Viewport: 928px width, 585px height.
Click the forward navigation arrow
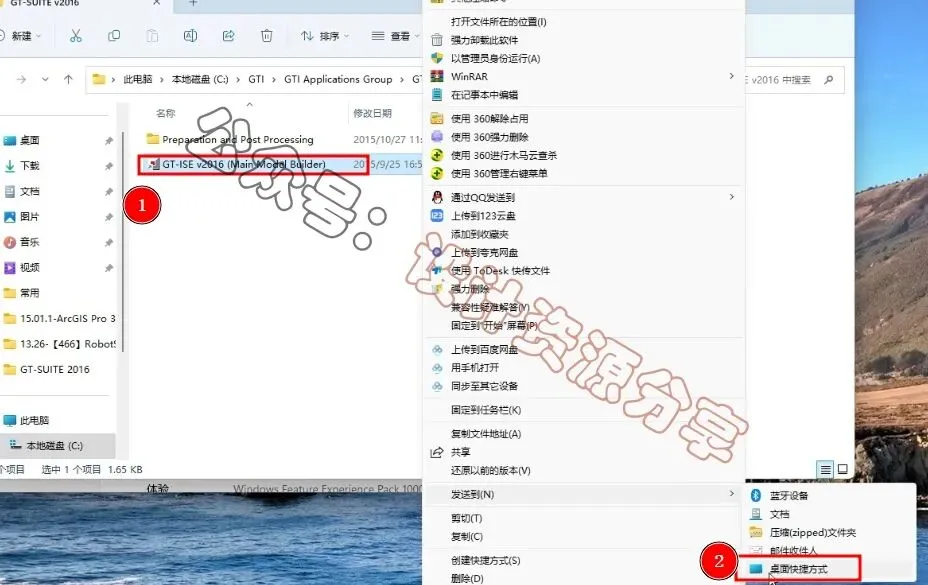(x=21, y=79)
